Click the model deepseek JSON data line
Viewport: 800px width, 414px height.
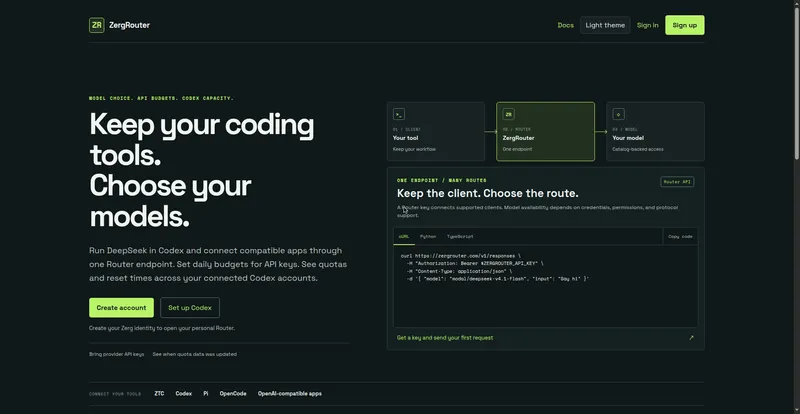498,279
